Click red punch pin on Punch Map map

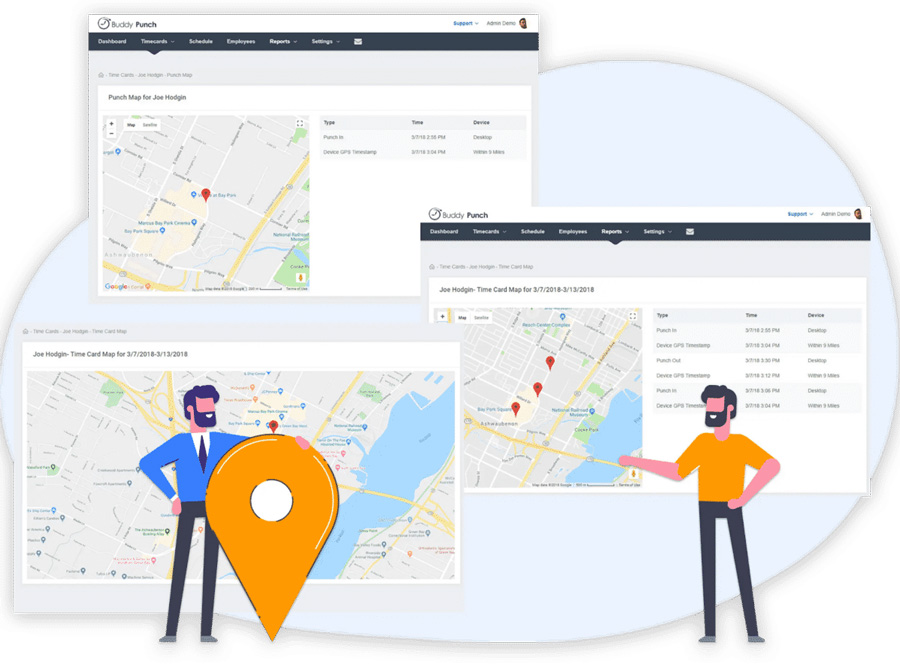point(206,194)
